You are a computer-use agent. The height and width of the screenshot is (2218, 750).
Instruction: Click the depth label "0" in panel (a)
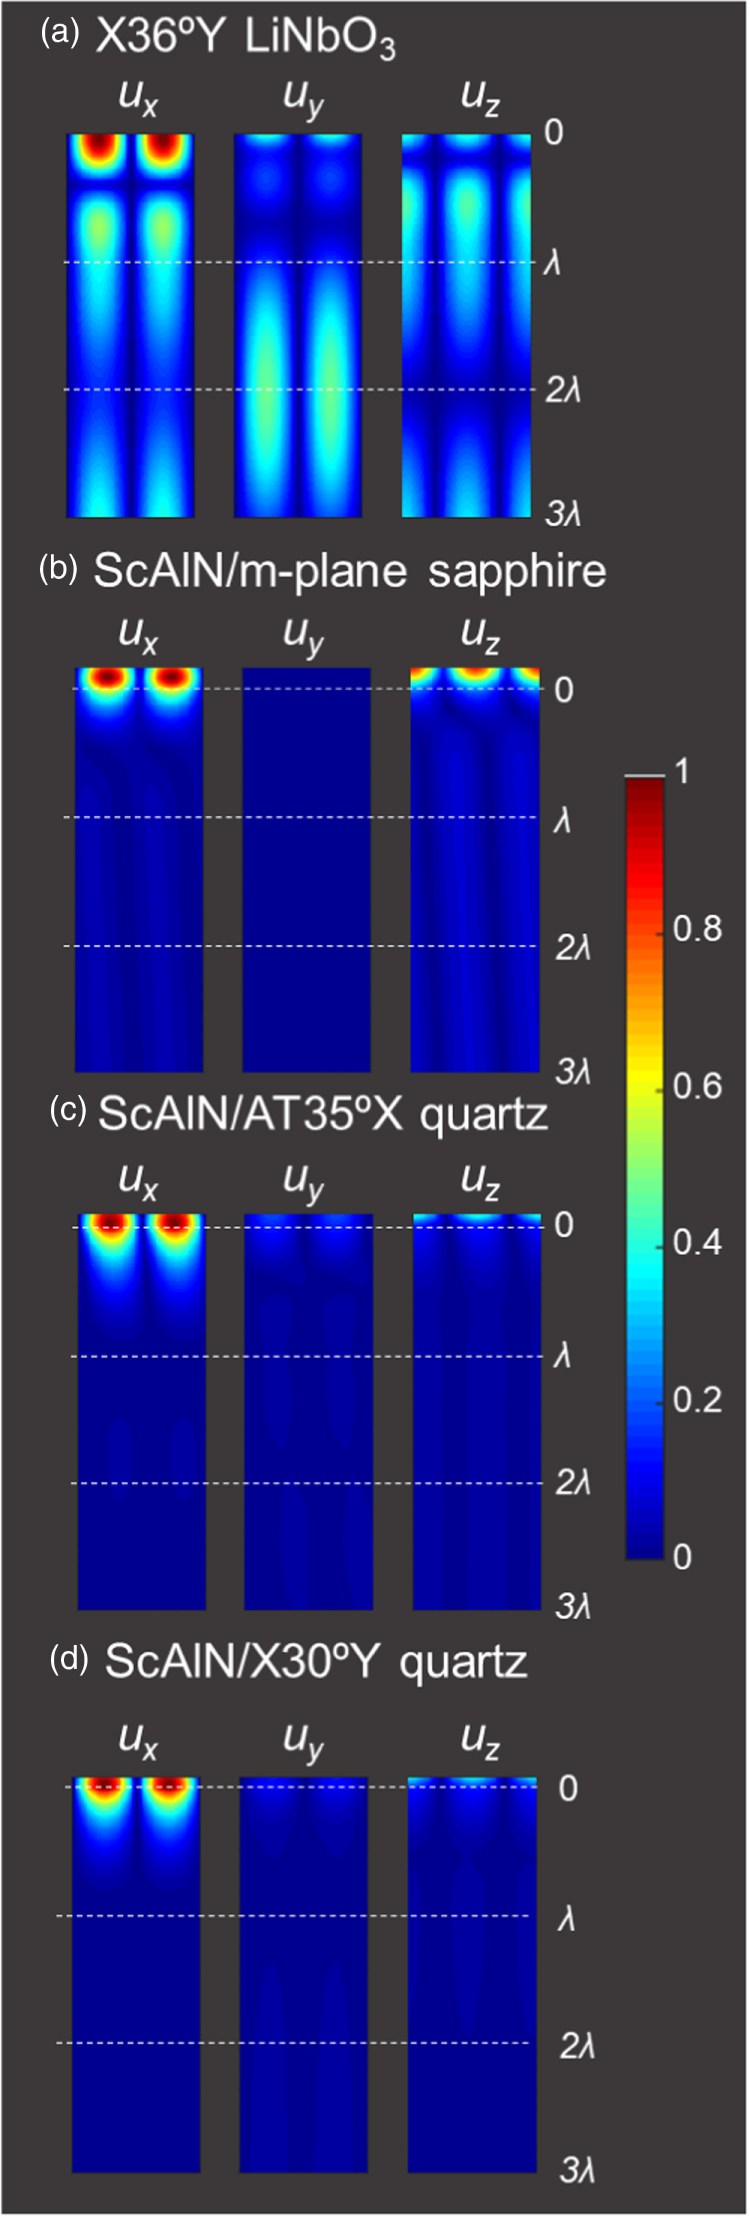click(554, 132)
